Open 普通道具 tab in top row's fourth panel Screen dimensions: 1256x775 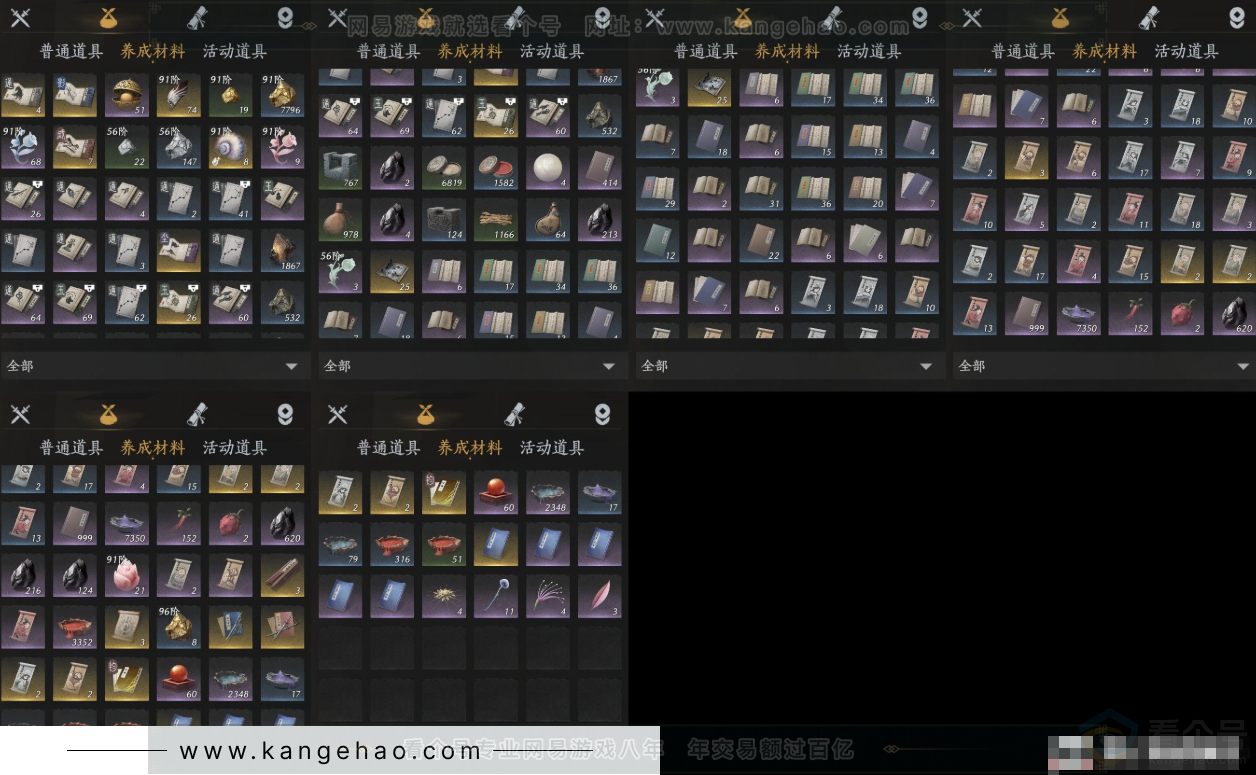click(x=1022, y=52)
